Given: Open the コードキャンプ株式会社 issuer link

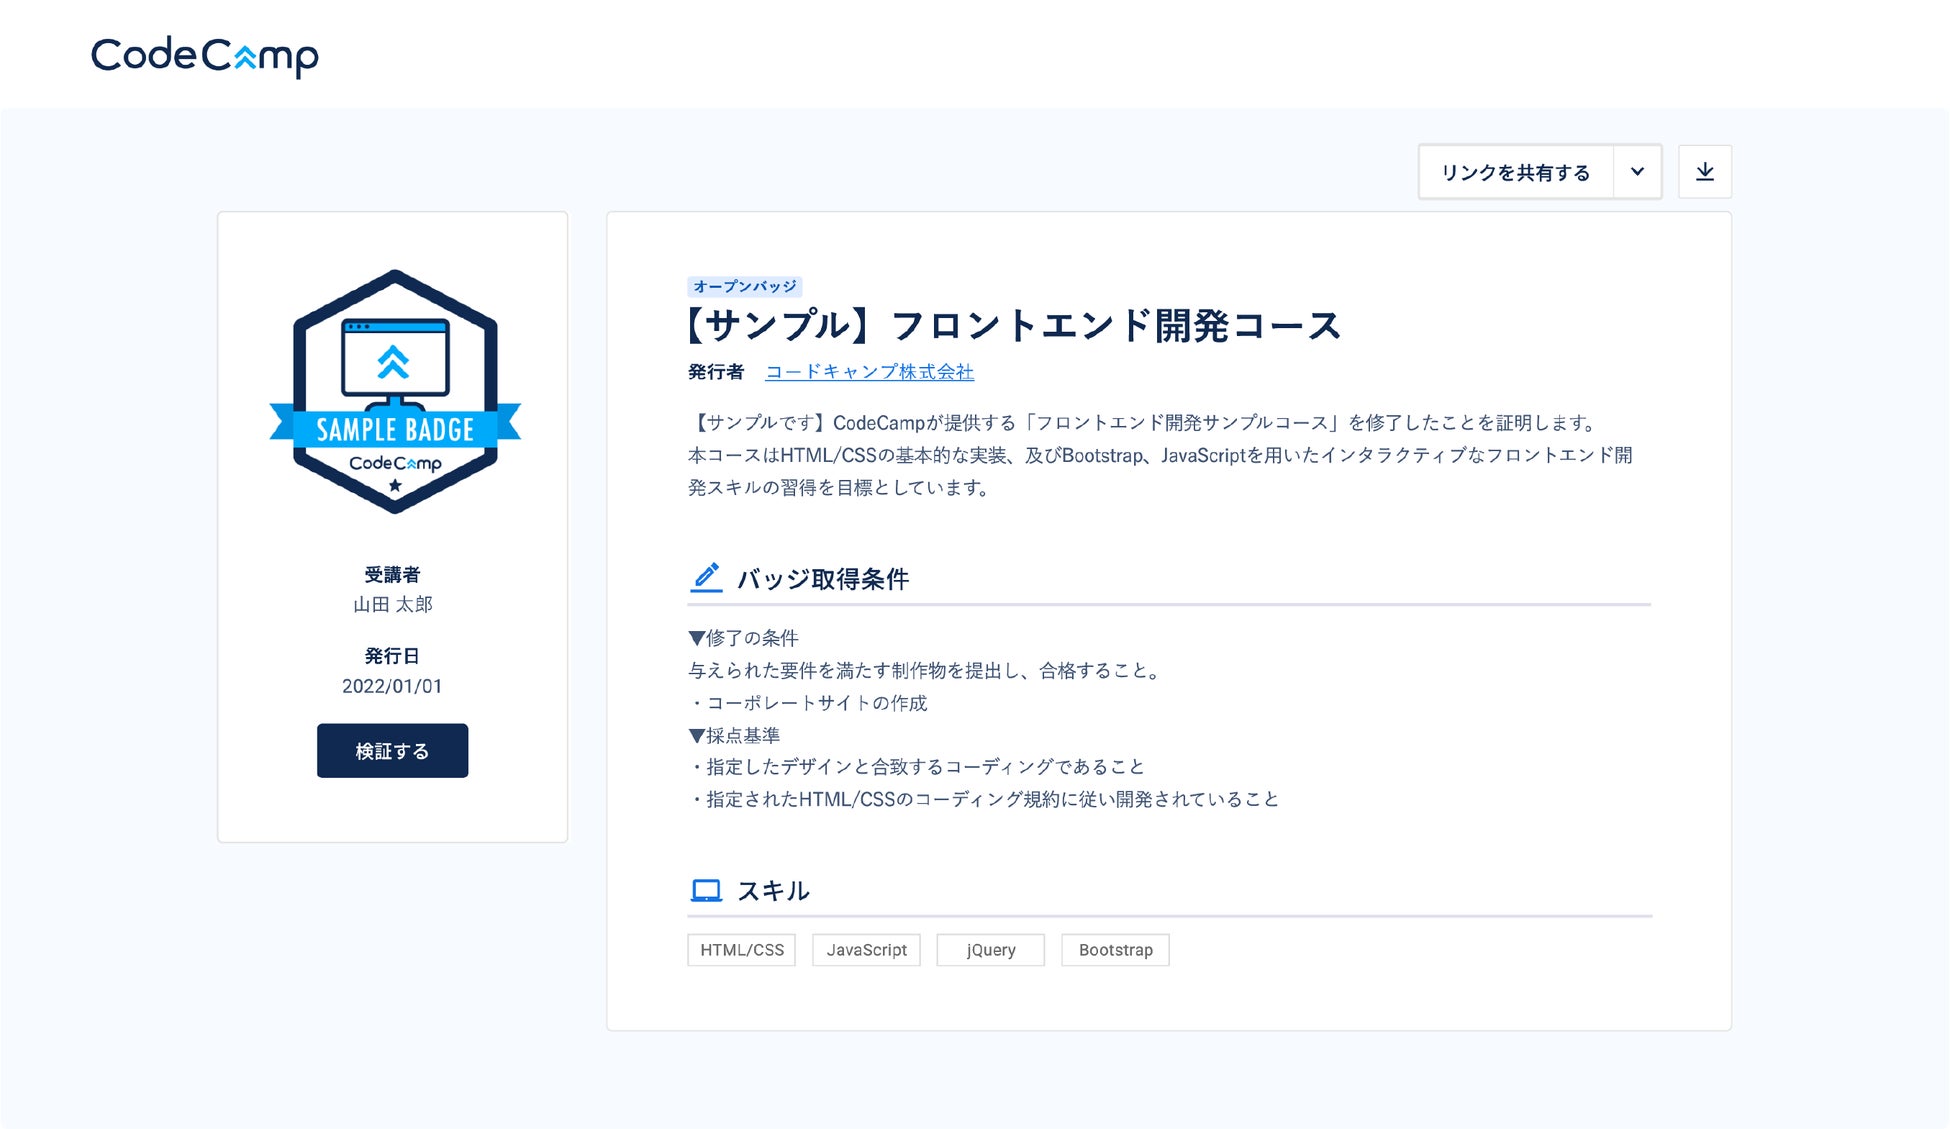Looking at the screenshot, I should (x=871, y=372).
